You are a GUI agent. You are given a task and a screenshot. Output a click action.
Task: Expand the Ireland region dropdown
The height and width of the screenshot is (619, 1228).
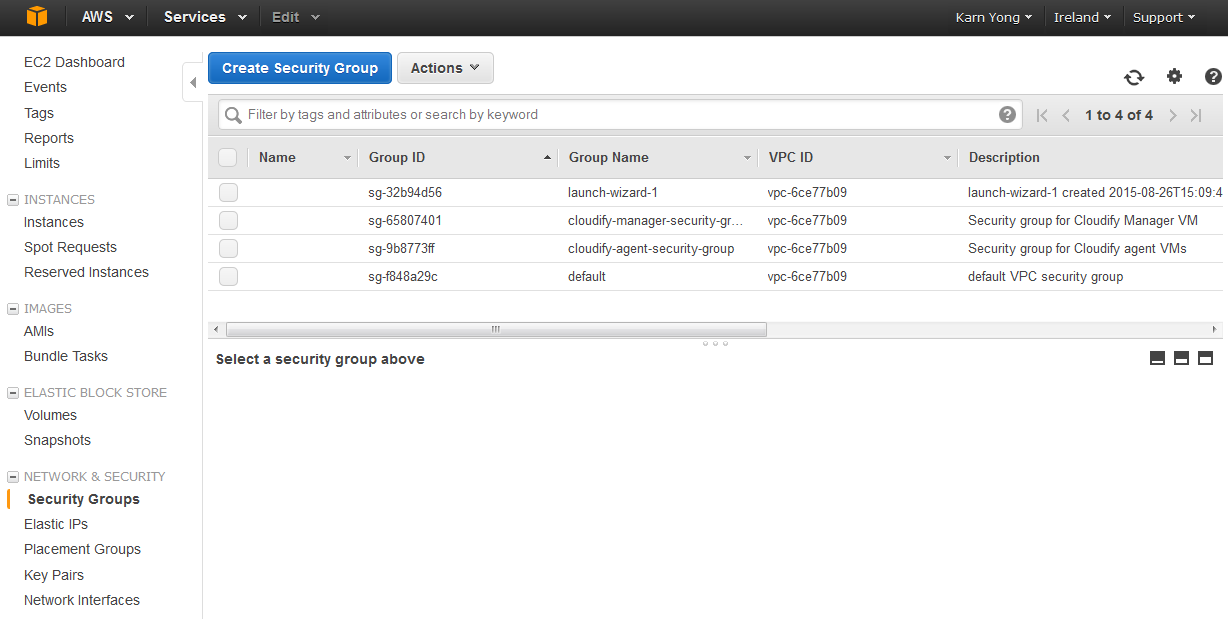click(1082, 17)
